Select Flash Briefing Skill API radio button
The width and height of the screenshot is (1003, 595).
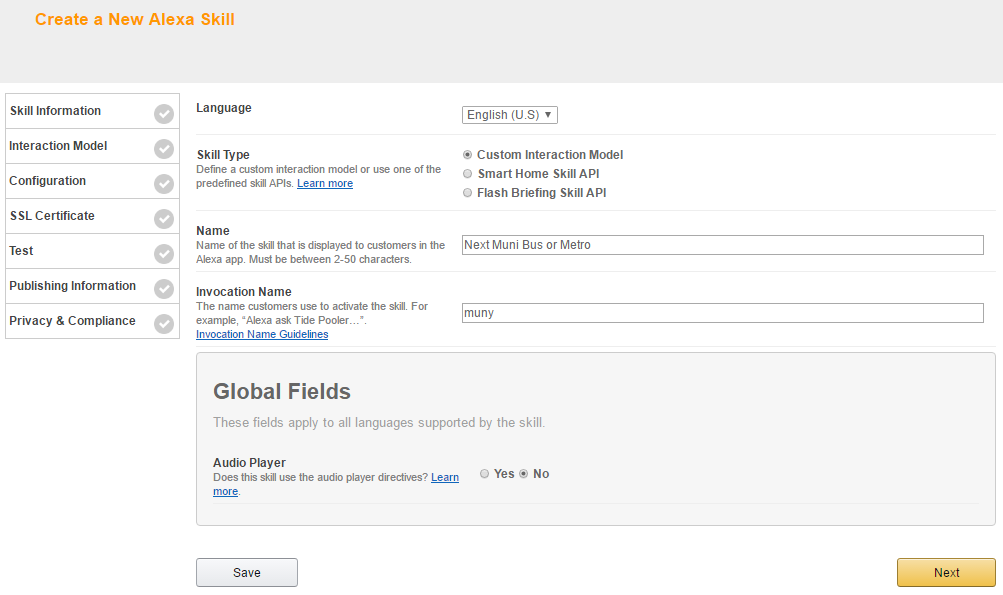coord(468,193)
